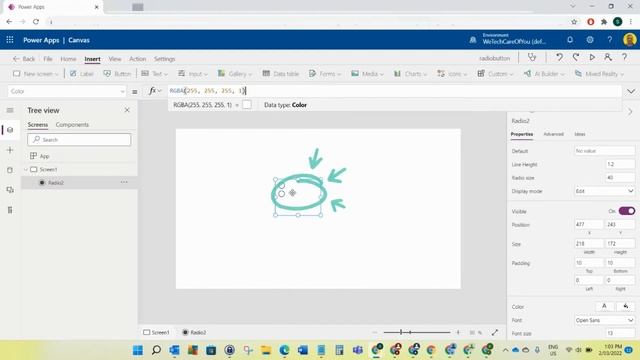Viewport: 640px width, 360px height.
Task: Click the Radio size value field
Action: 620,178
